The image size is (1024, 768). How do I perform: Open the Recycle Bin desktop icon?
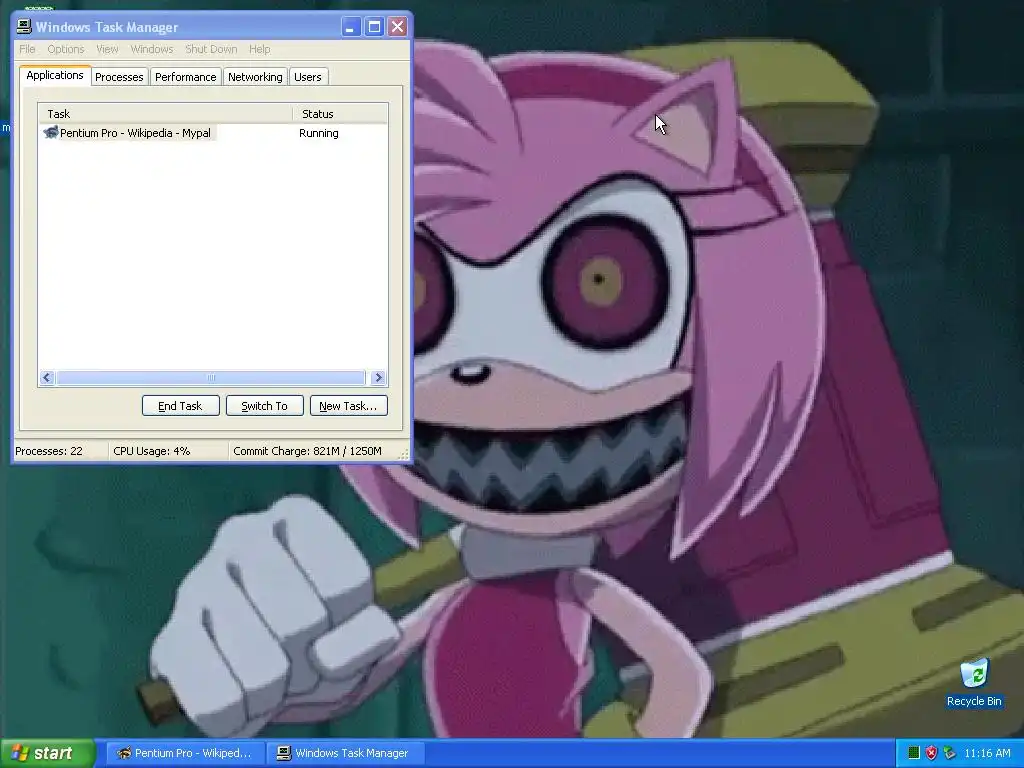tap(974, 683)
